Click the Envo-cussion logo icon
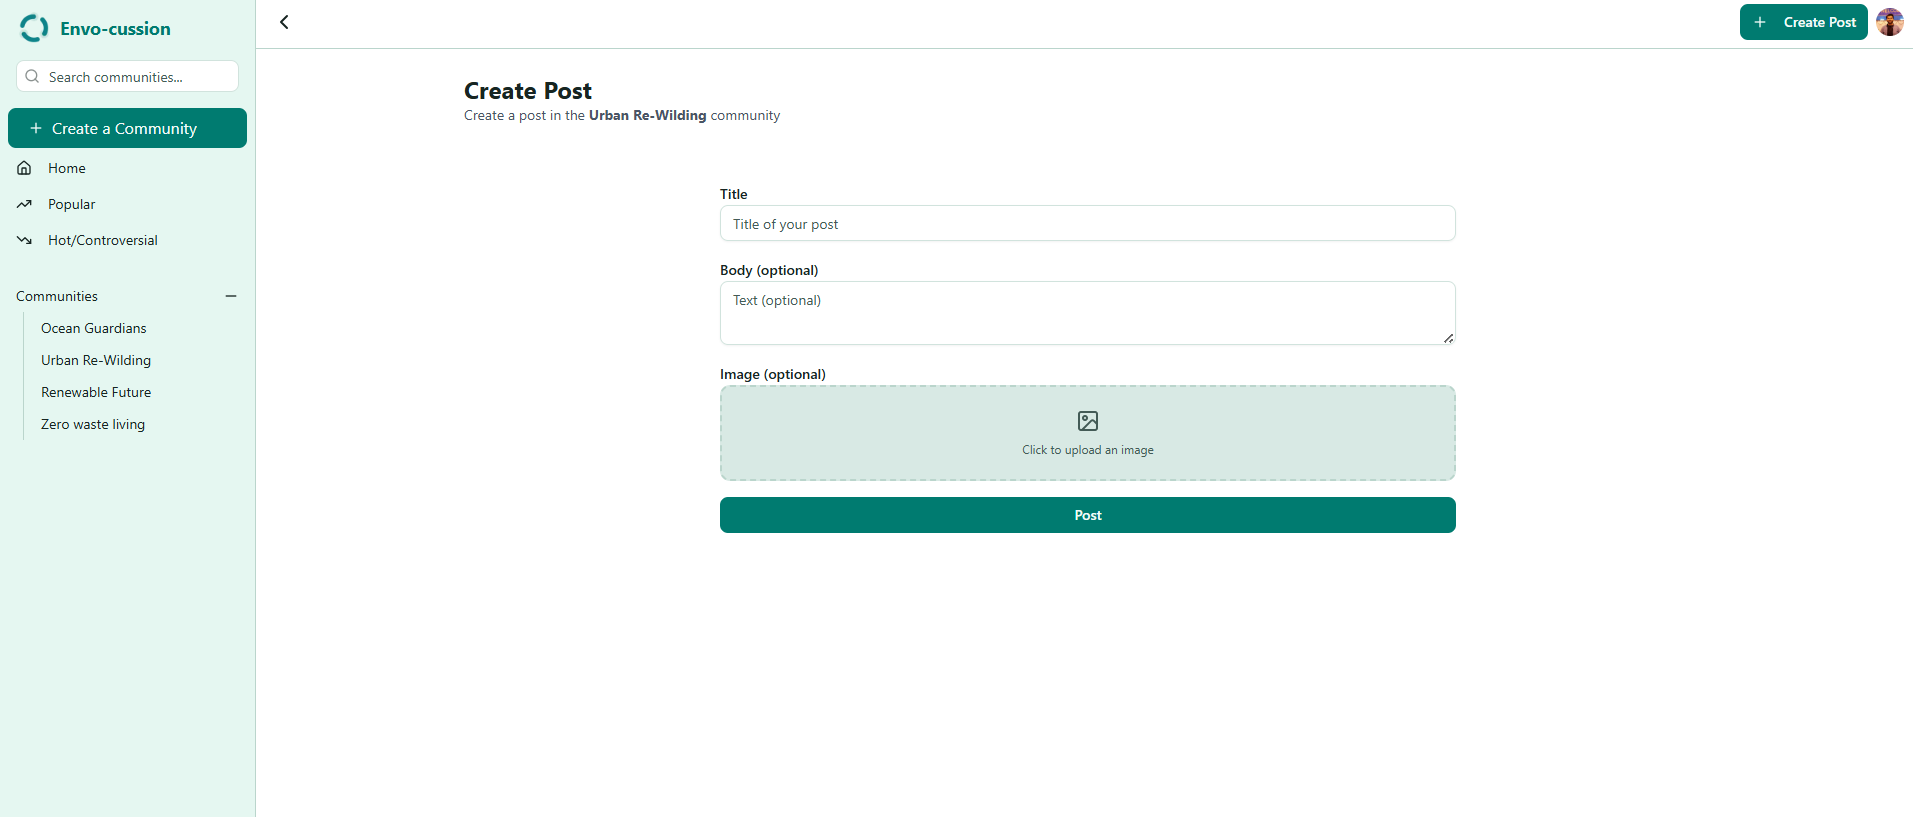 click(34, 28)
